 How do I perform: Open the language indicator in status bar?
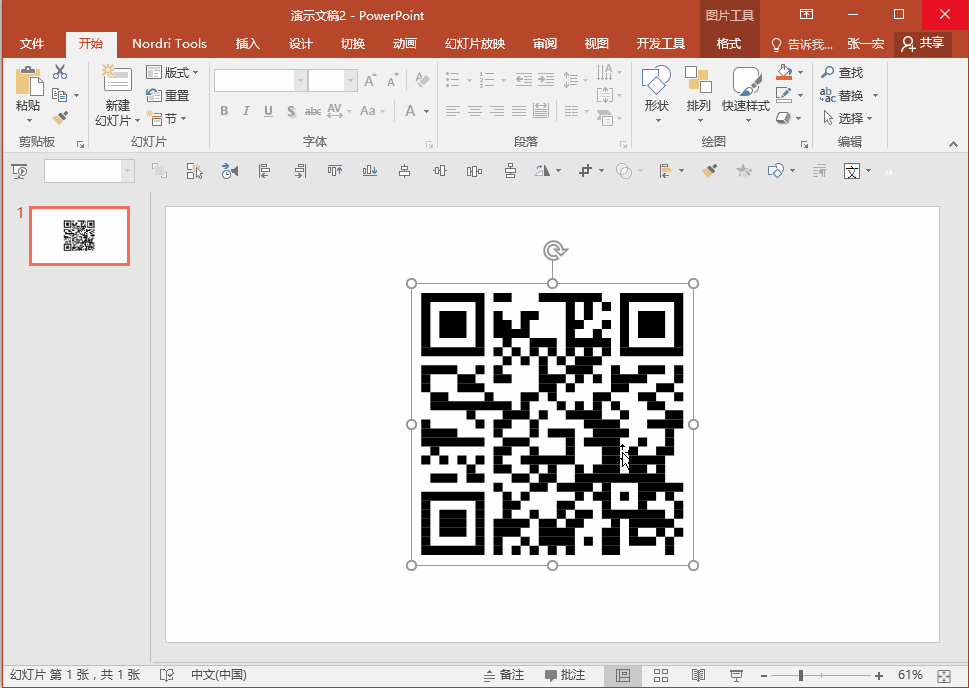pos(218,675)
